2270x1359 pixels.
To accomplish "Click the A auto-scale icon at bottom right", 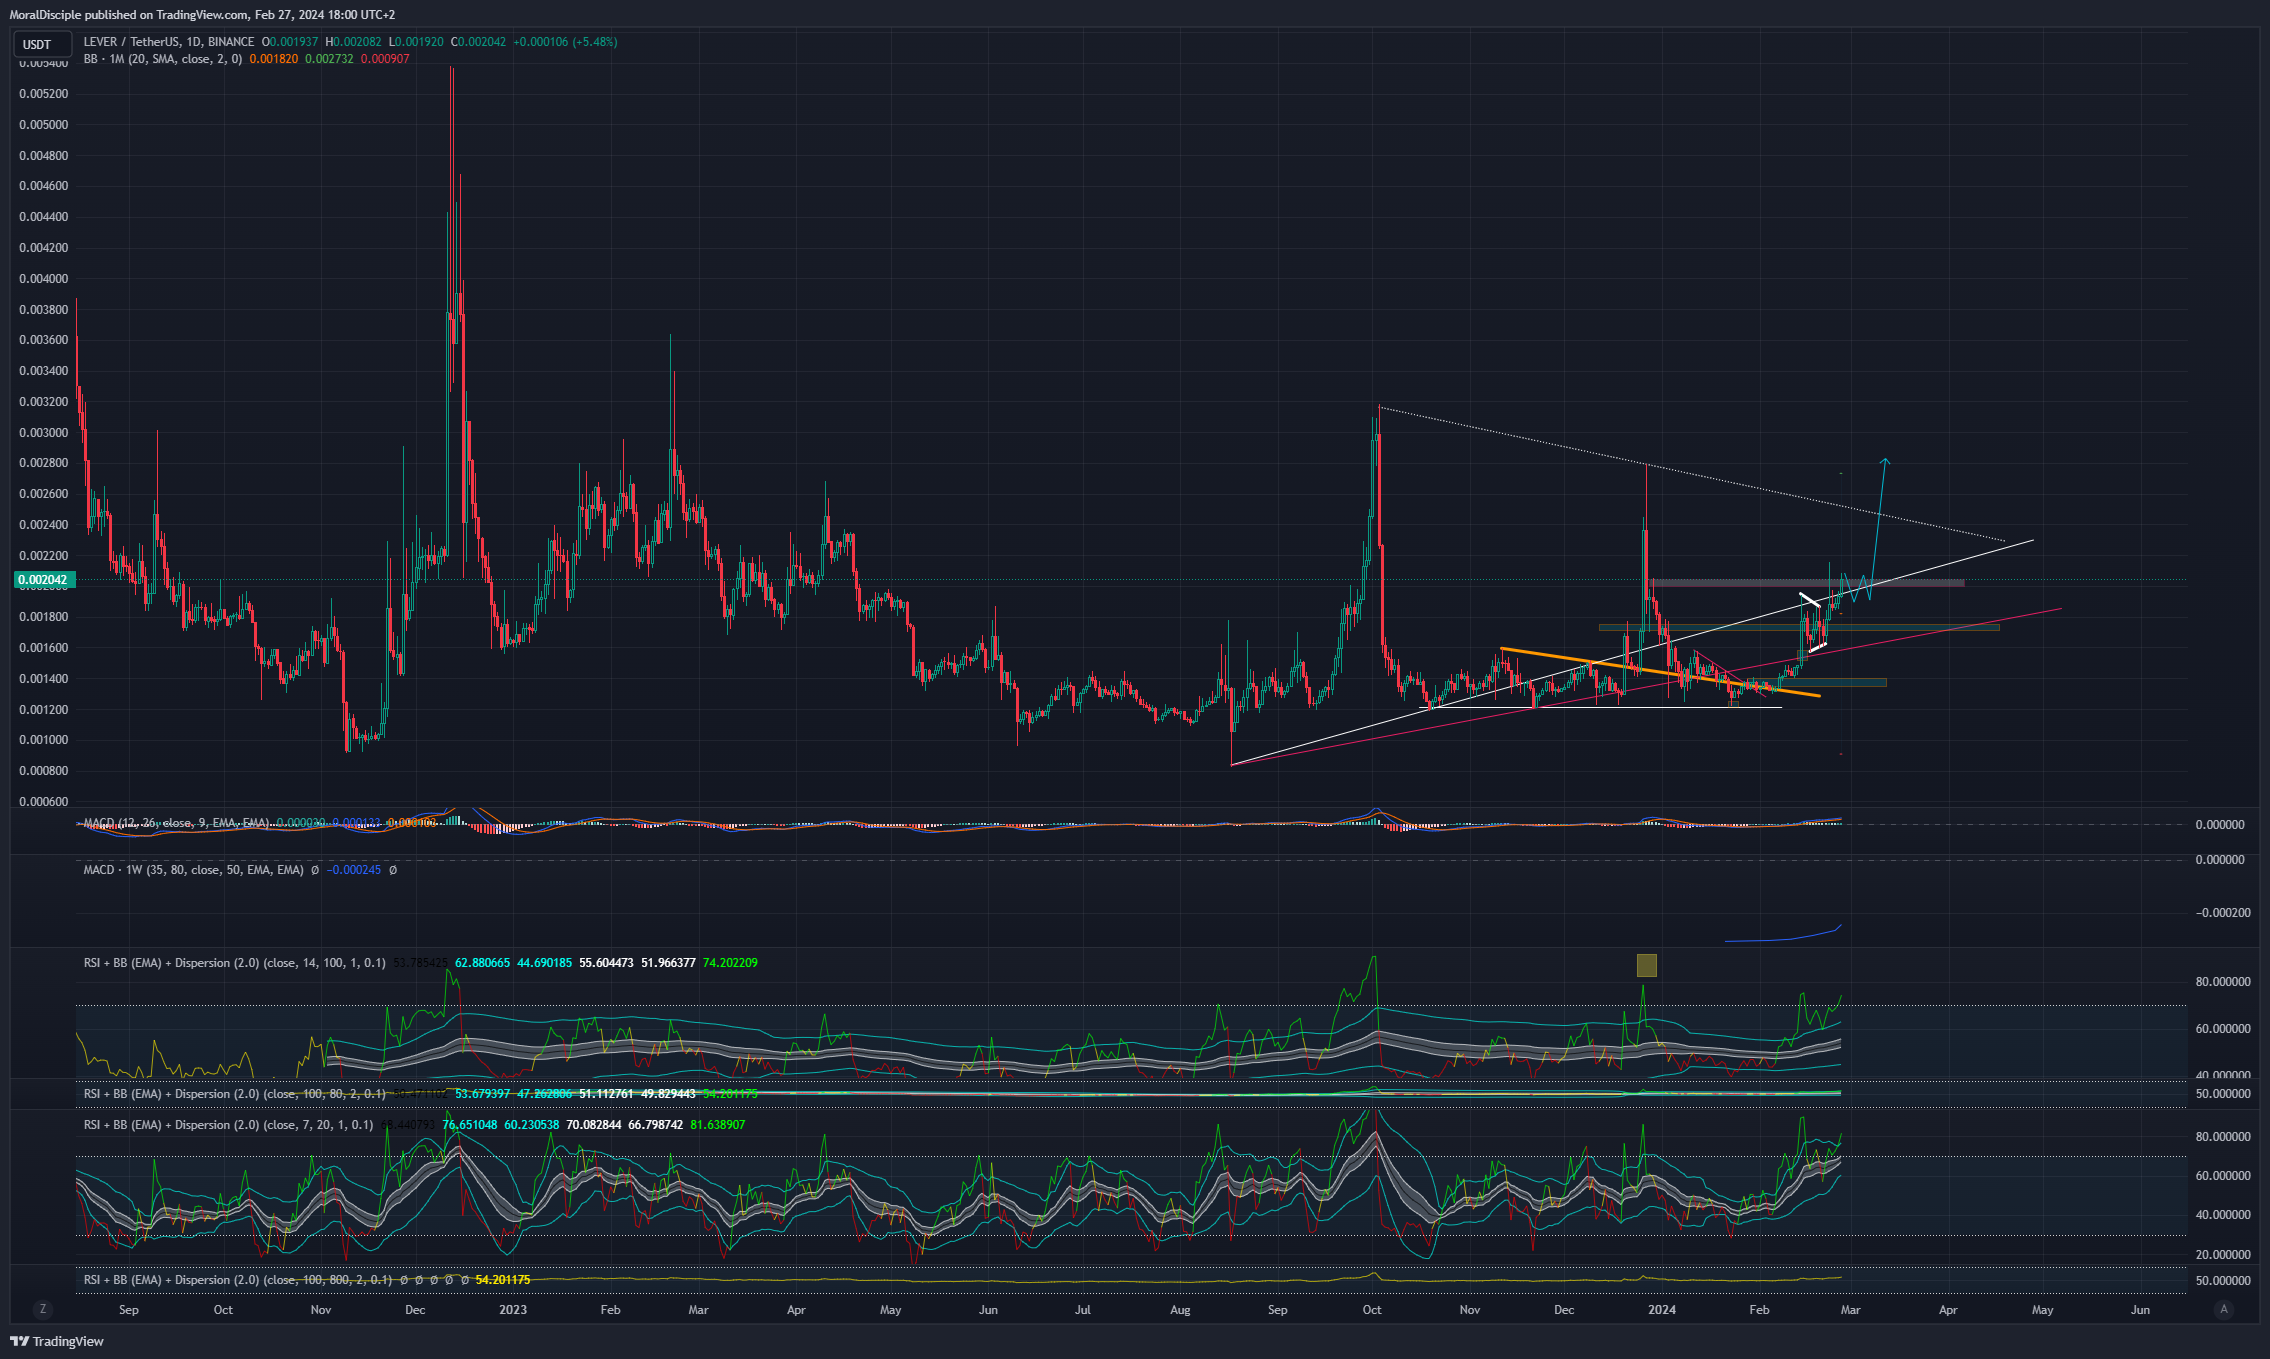I will pos(2224,1309).
